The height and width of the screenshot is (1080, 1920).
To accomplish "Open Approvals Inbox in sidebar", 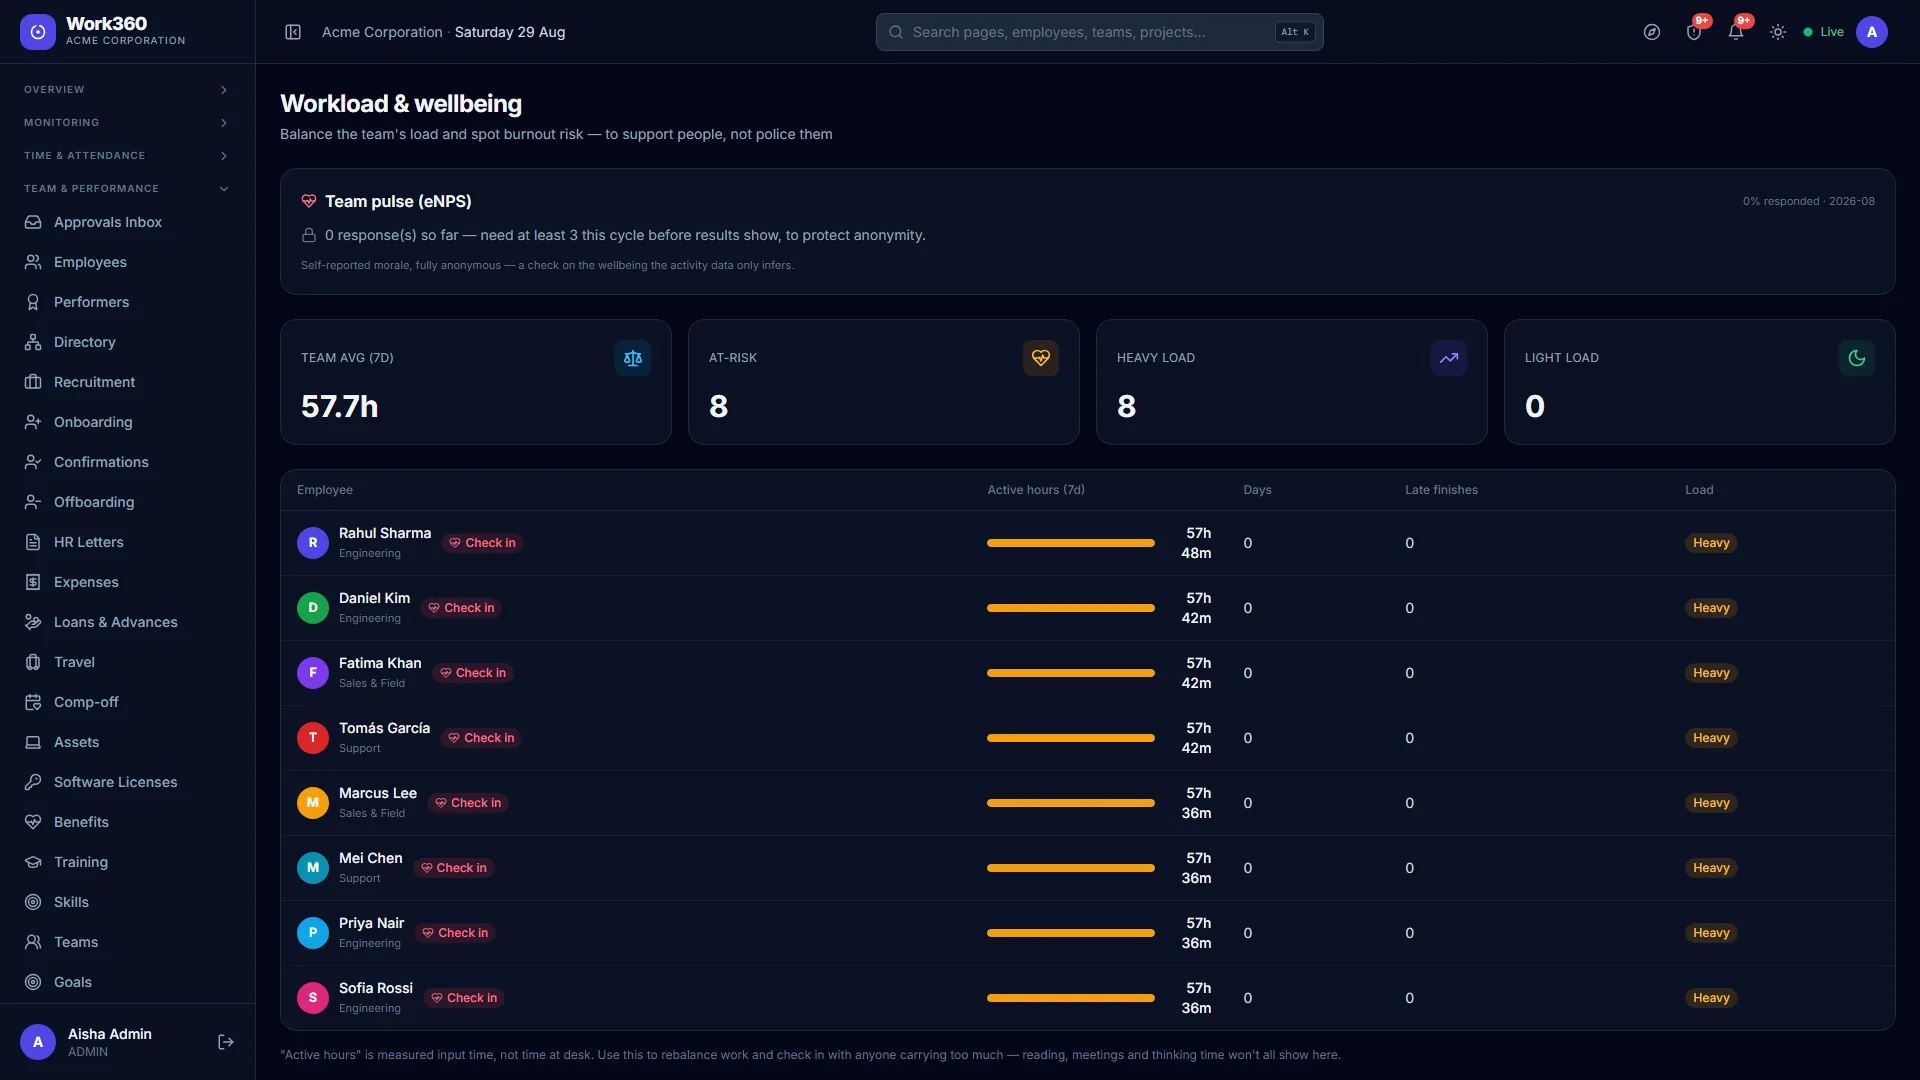I will click(x=127, y=222).
